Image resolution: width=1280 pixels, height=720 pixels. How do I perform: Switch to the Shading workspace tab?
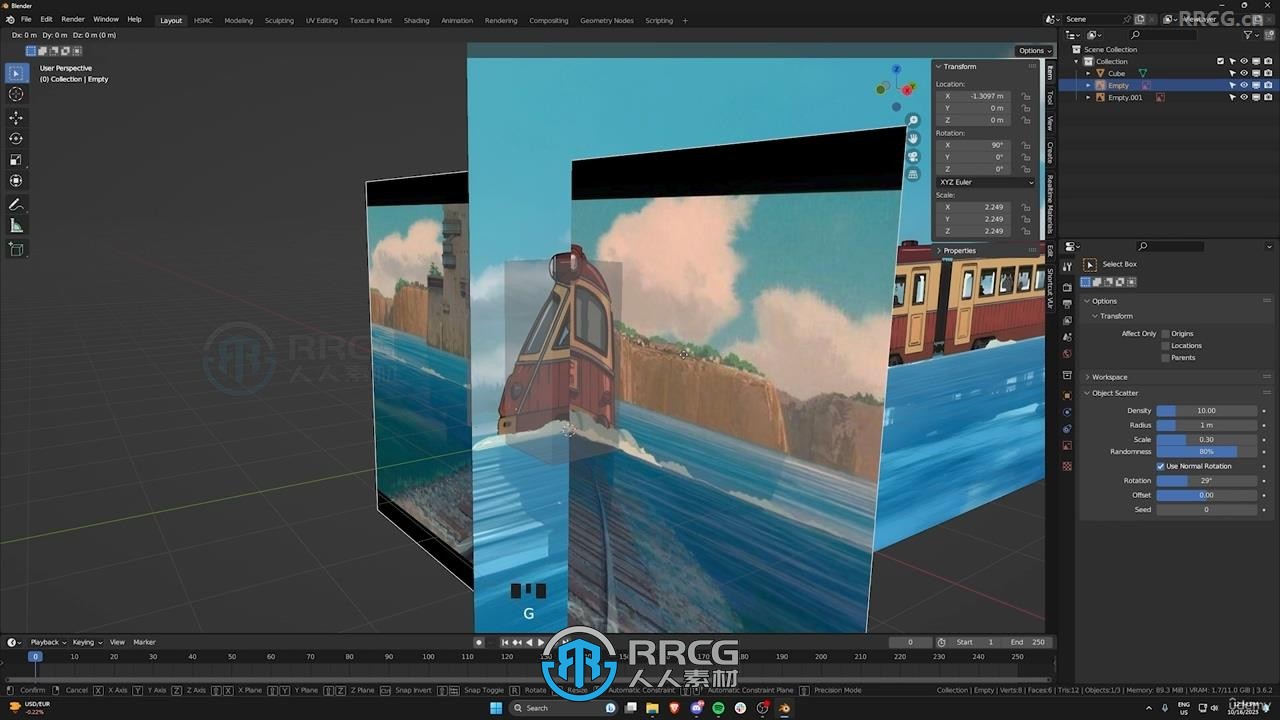coord(416,20)
